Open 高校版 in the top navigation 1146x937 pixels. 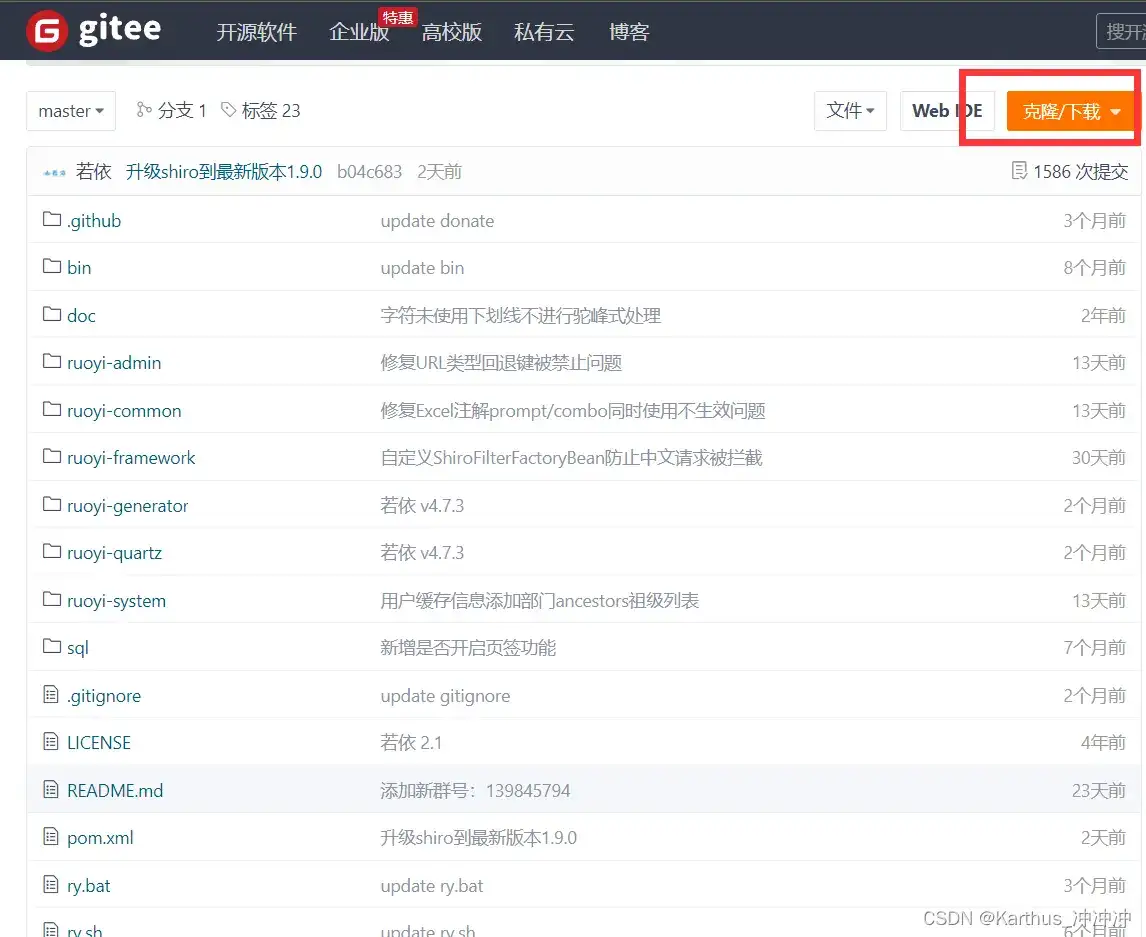452,32
